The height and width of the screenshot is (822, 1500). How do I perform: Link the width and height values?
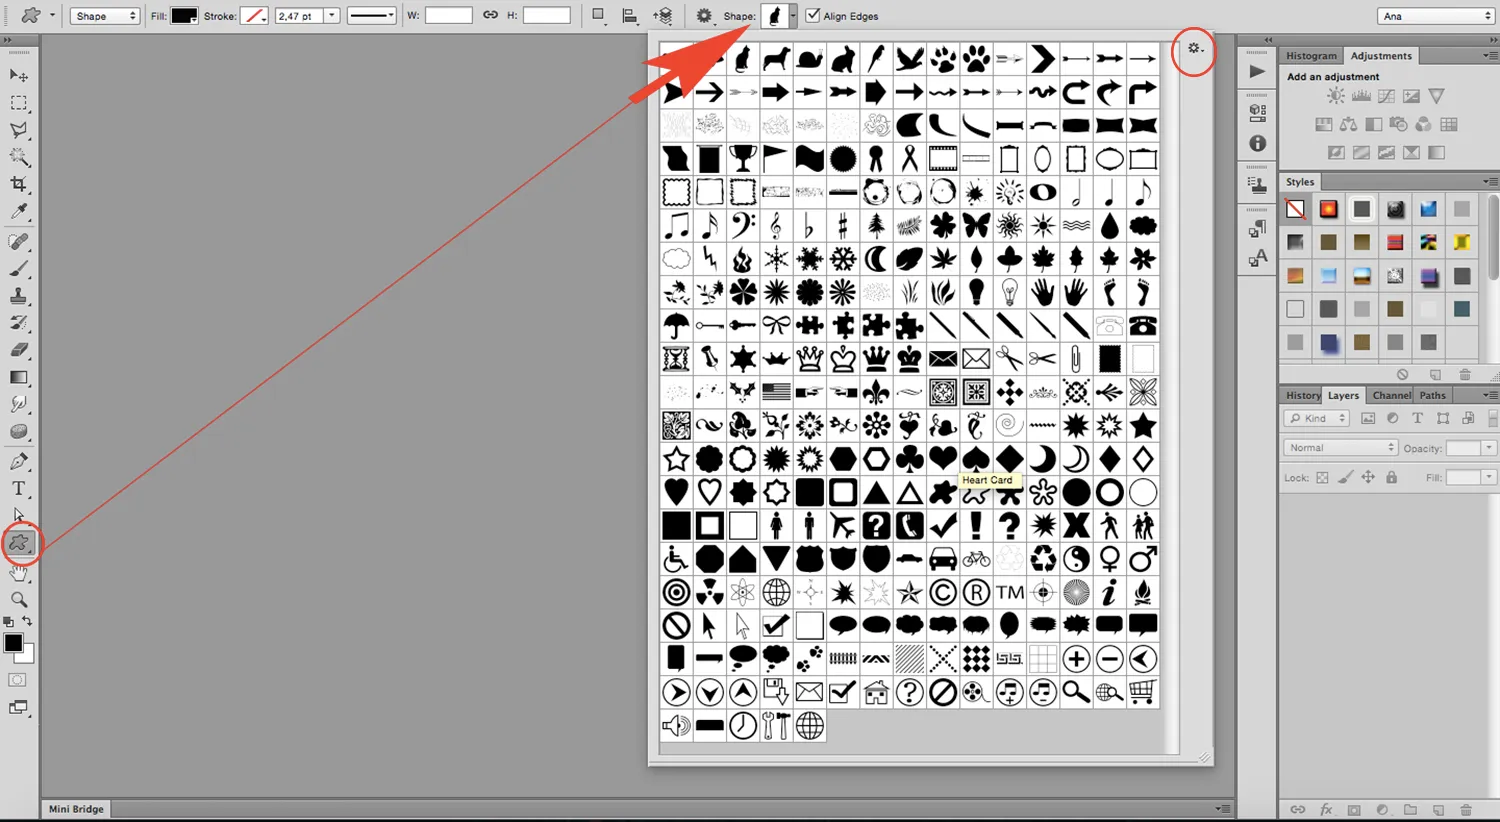pyautogui.click(x=489, y=15)
